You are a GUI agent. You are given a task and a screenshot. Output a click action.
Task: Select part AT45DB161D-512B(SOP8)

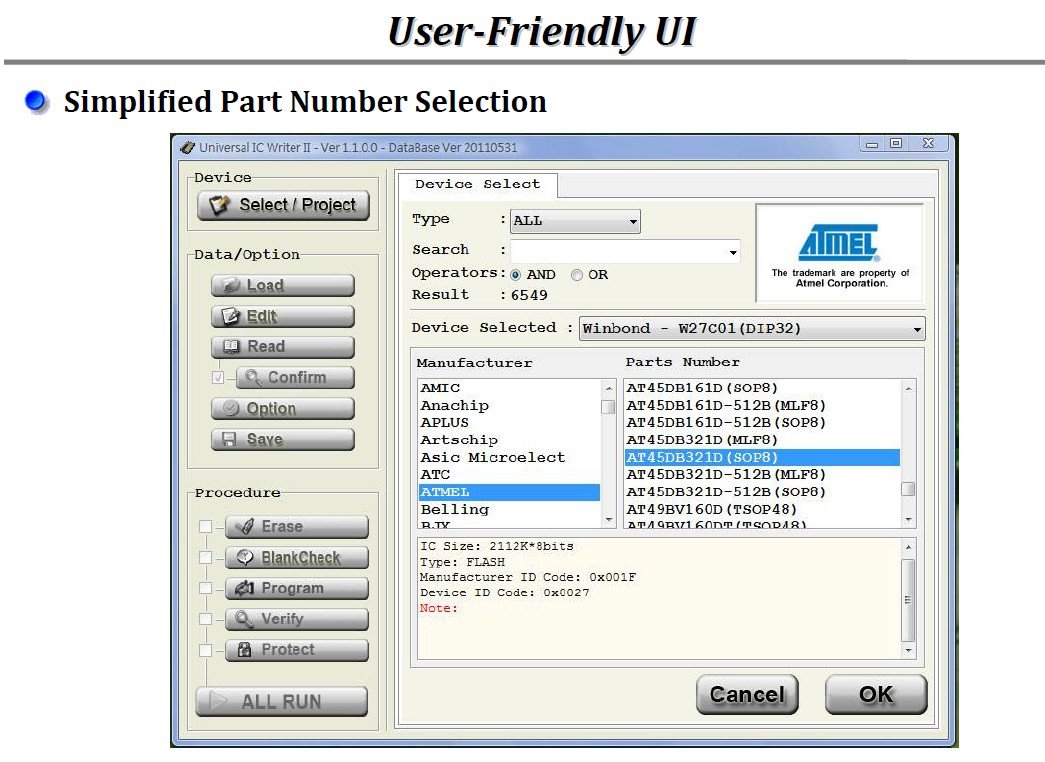pos(762,423)
